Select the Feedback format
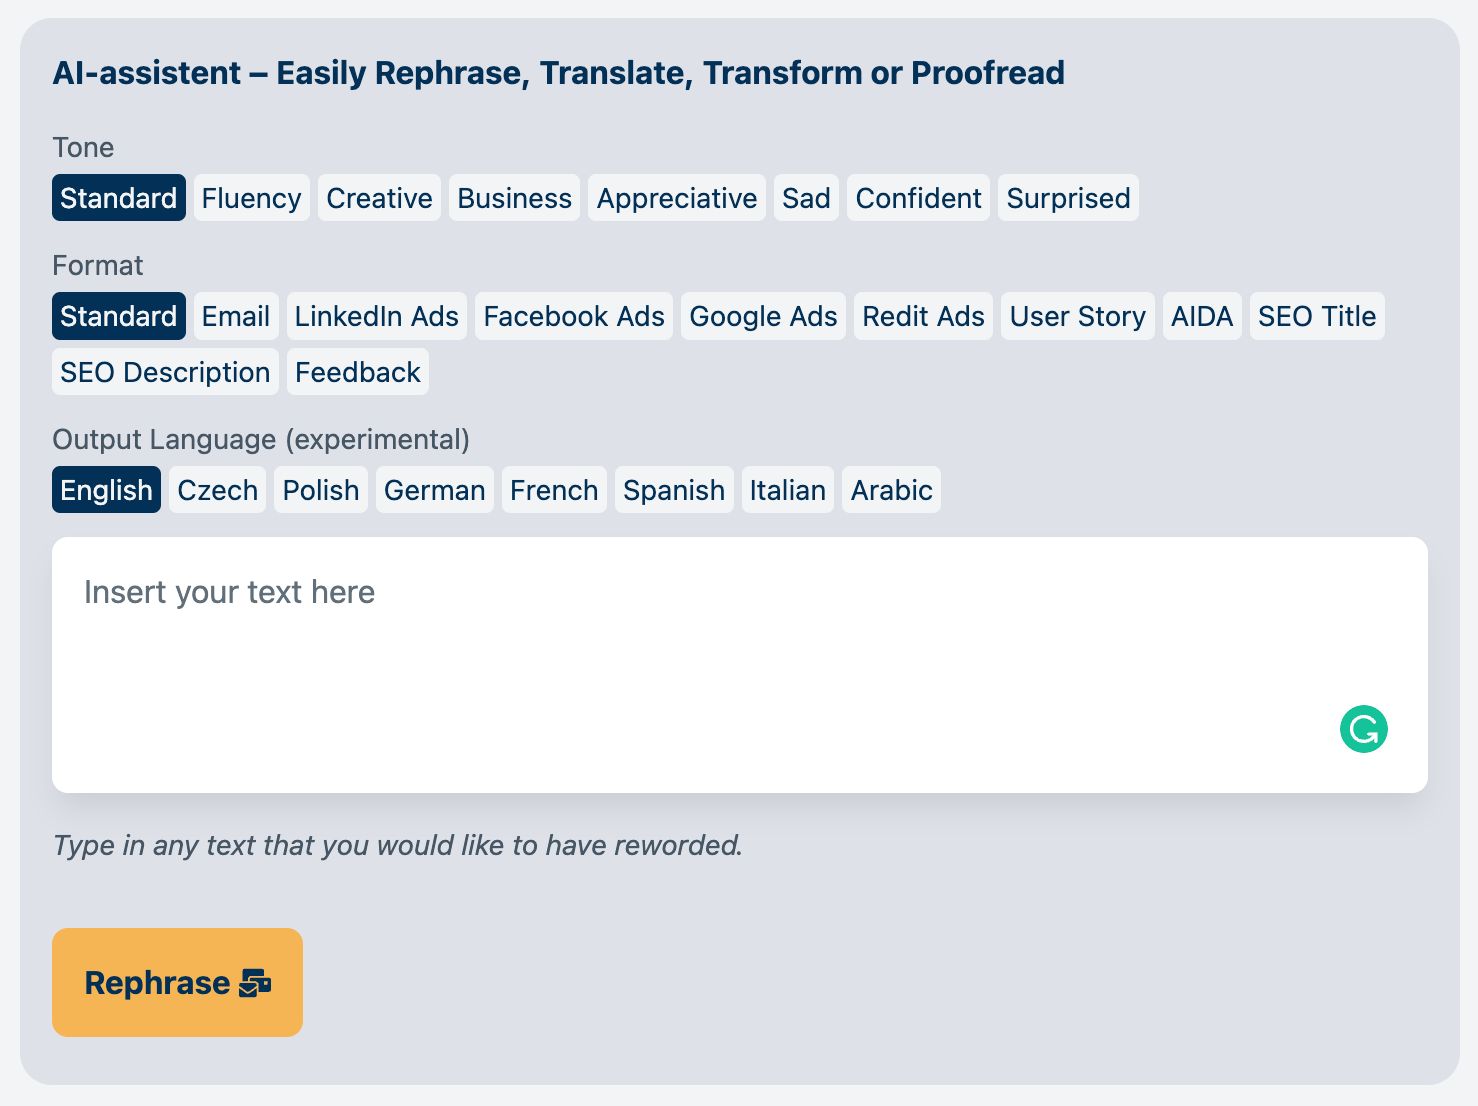Image resolution: width=1478 pixels, height=1106 pixels. [x=357, y=372]
